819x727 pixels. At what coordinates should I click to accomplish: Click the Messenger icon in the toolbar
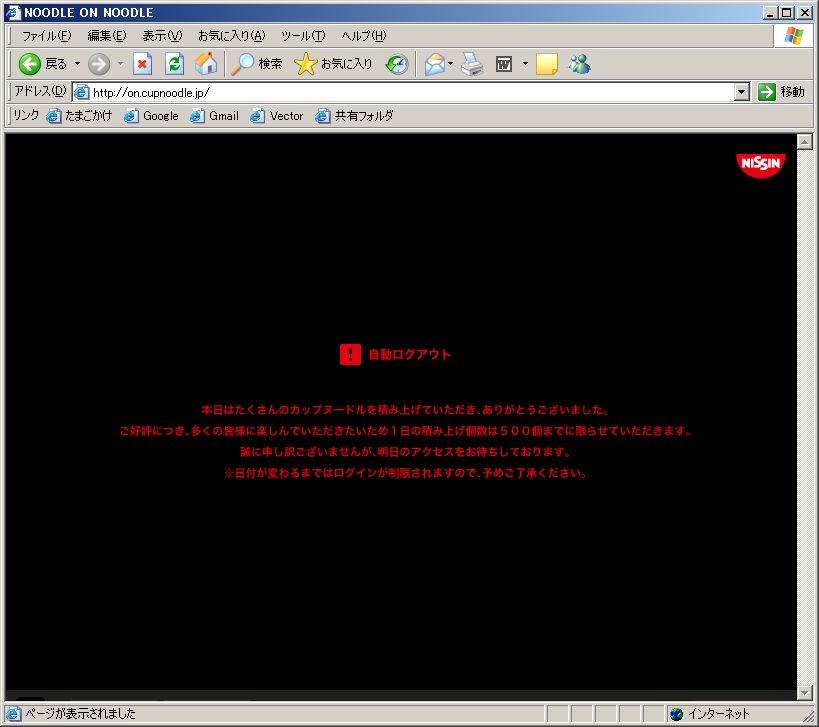pos(580,64)
